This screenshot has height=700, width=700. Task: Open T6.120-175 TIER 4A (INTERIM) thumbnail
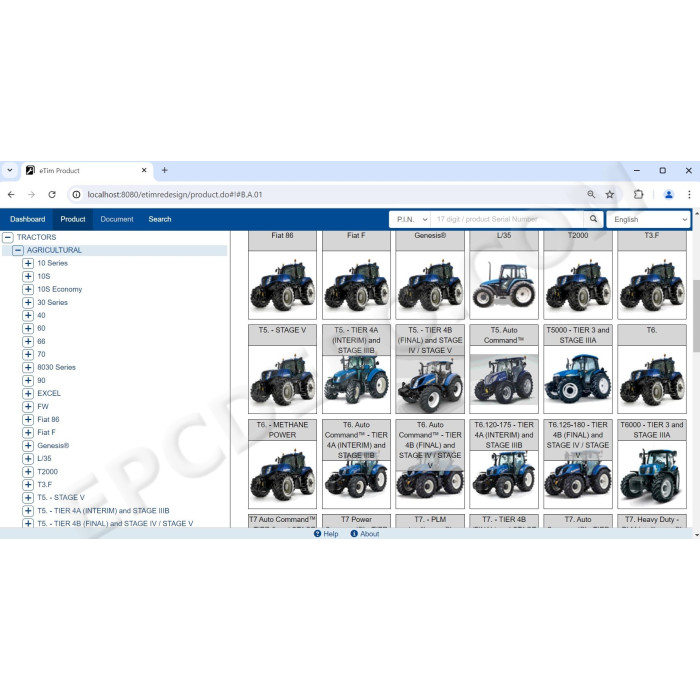coord(504,479)
